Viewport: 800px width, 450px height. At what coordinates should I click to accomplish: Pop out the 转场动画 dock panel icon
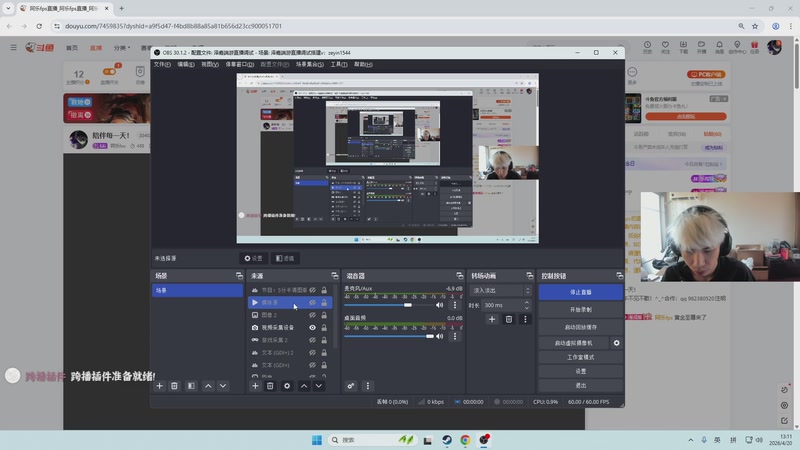[530, 276]
